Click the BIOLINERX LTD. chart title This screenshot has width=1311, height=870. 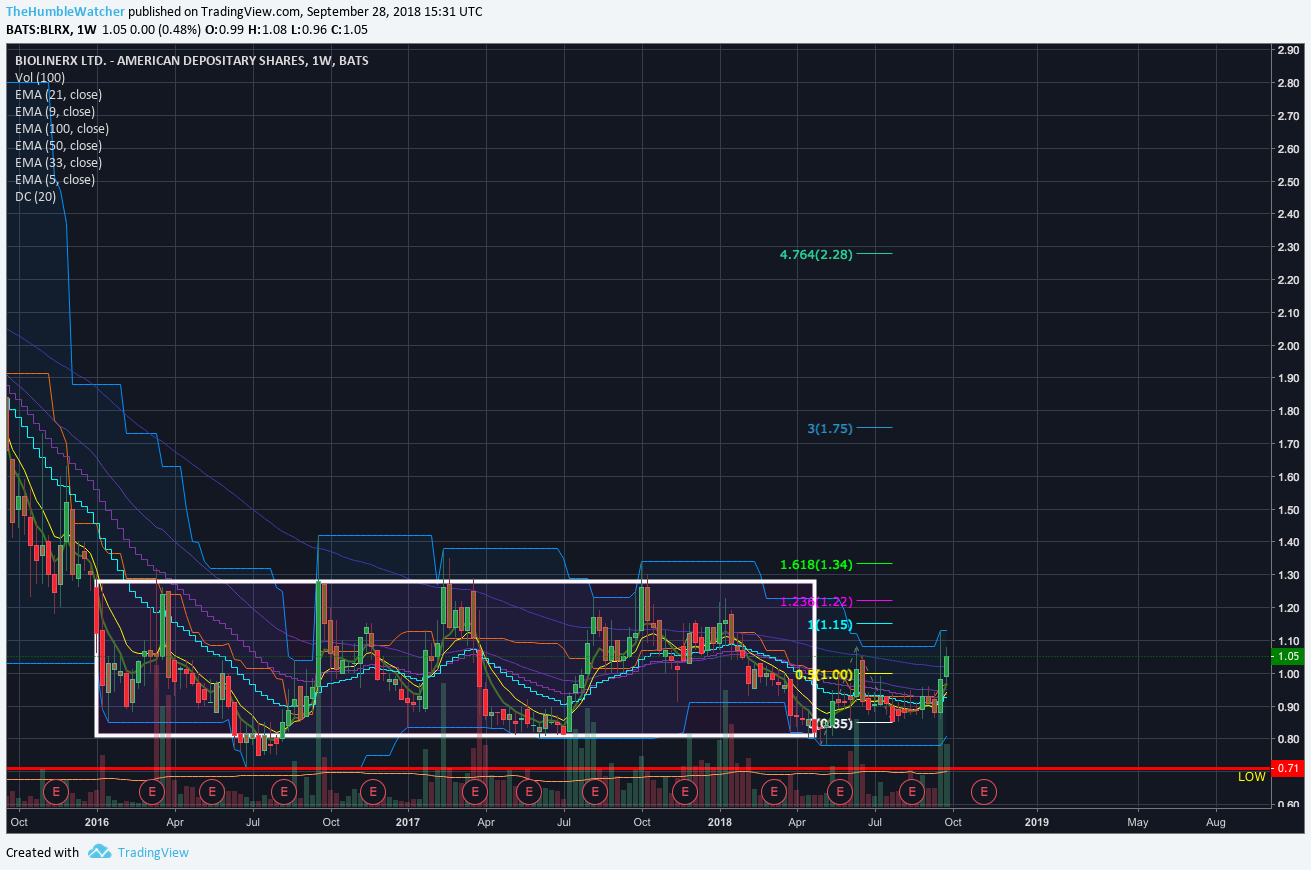tap(191, 61)
